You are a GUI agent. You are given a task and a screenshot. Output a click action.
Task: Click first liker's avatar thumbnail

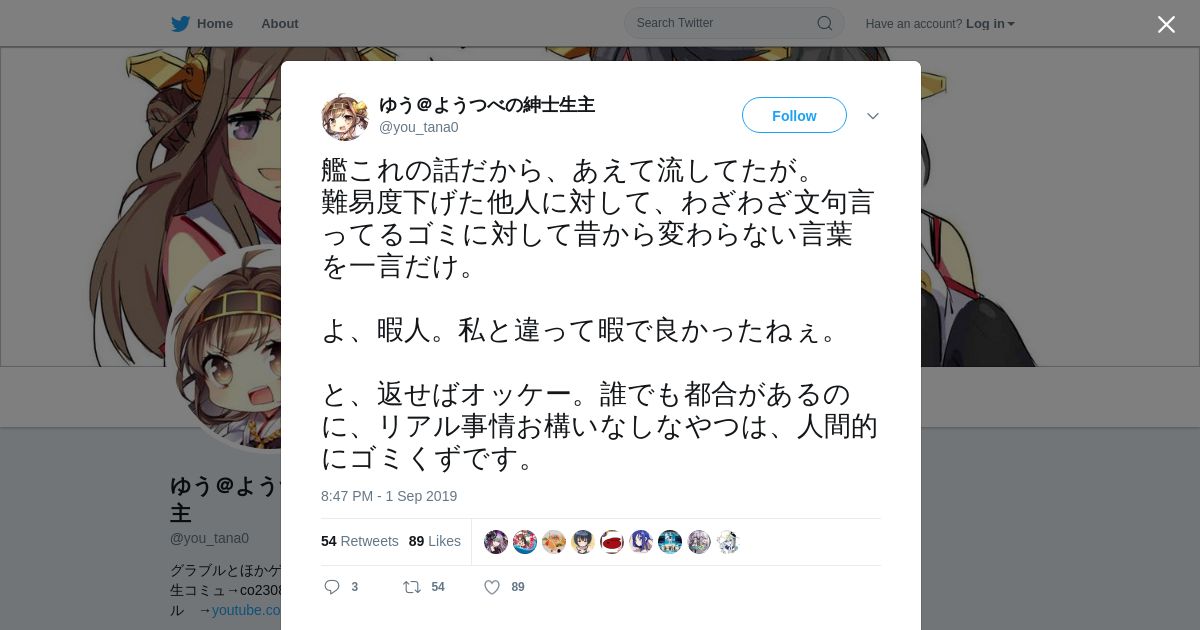click(496, 542)
